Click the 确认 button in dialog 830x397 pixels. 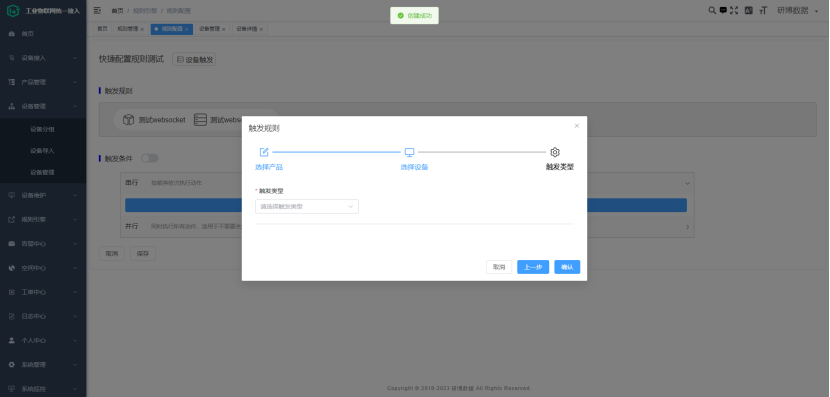(x=567, y=267)
